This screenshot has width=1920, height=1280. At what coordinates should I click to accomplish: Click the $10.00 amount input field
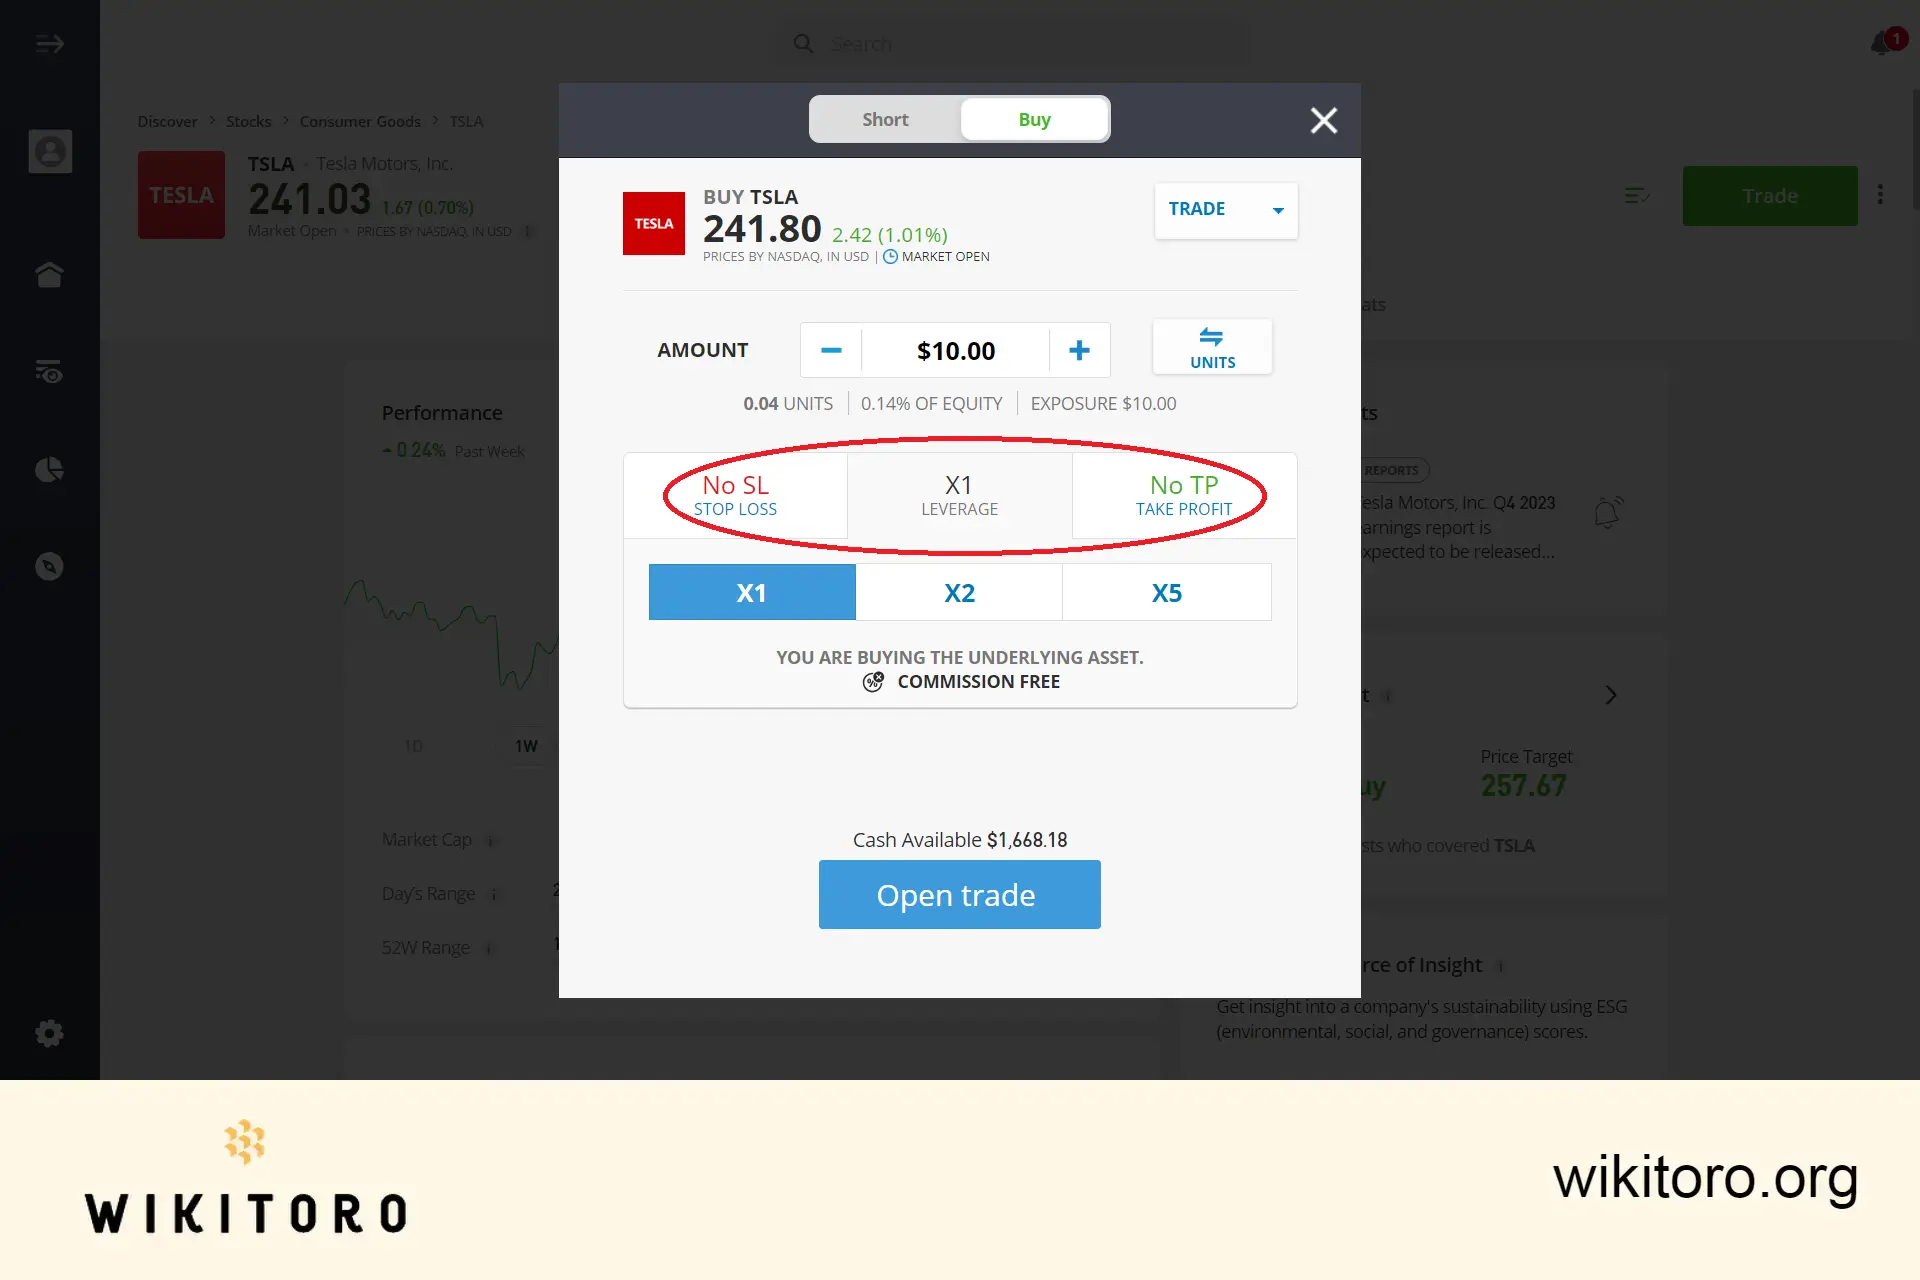[956, 349]
